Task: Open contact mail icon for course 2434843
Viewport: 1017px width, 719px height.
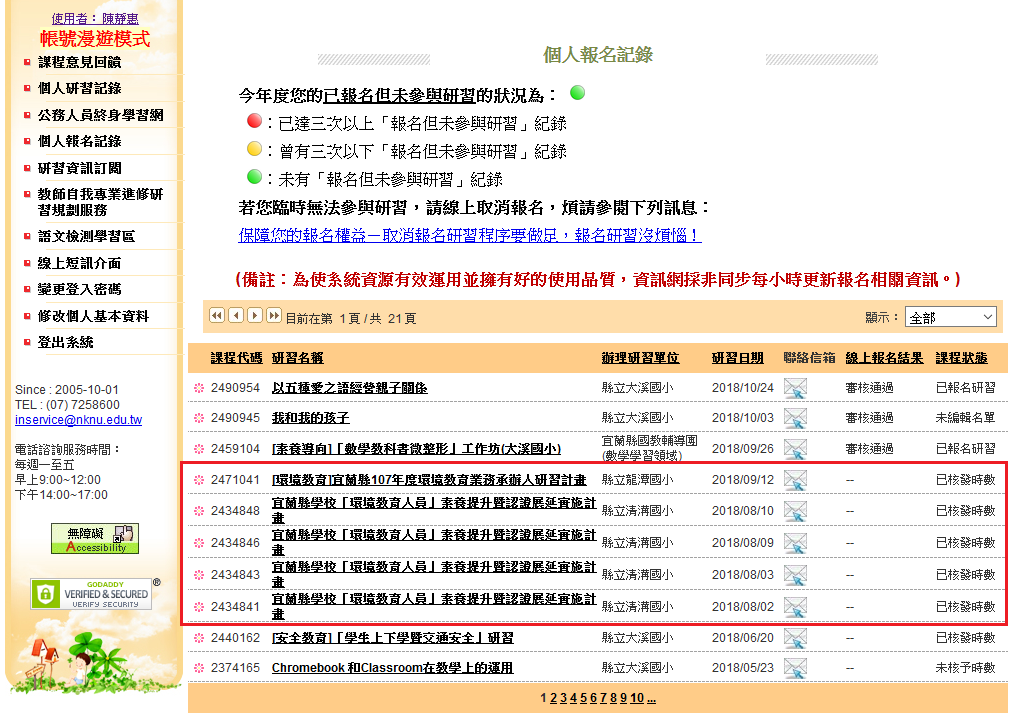Action: point(795,575)
